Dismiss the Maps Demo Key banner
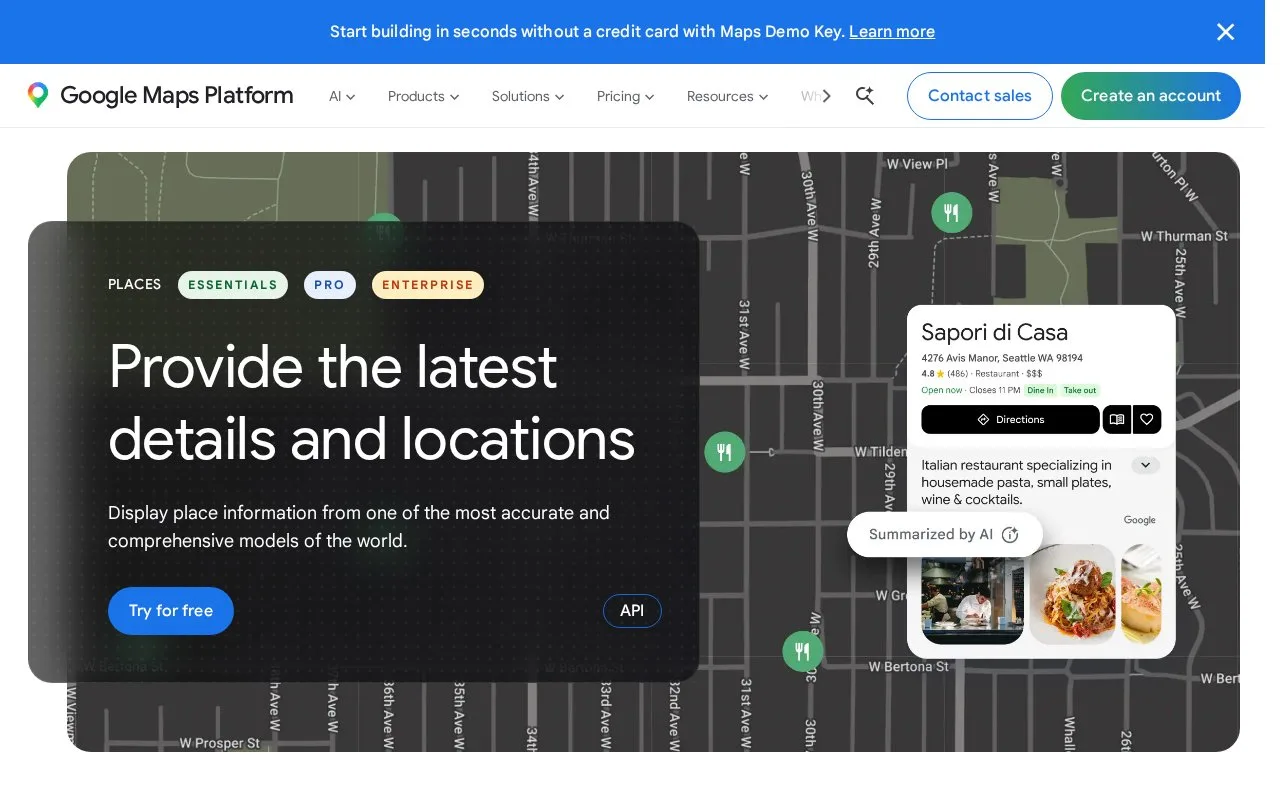 (1225, 32)
